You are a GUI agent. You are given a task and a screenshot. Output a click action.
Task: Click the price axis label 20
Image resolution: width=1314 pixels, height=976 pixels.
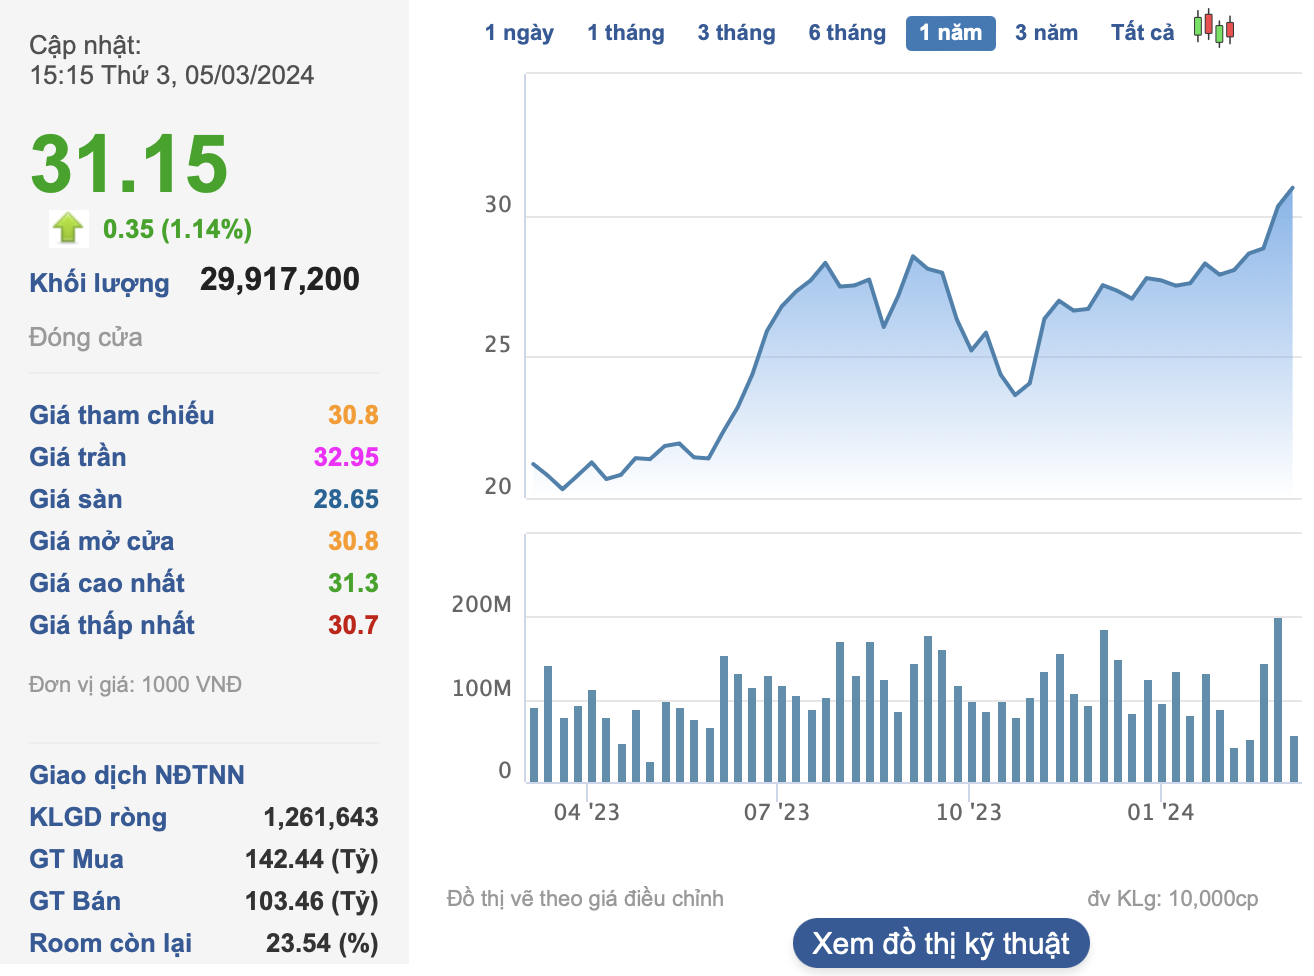pyautogui.click(x=498, y=487)
